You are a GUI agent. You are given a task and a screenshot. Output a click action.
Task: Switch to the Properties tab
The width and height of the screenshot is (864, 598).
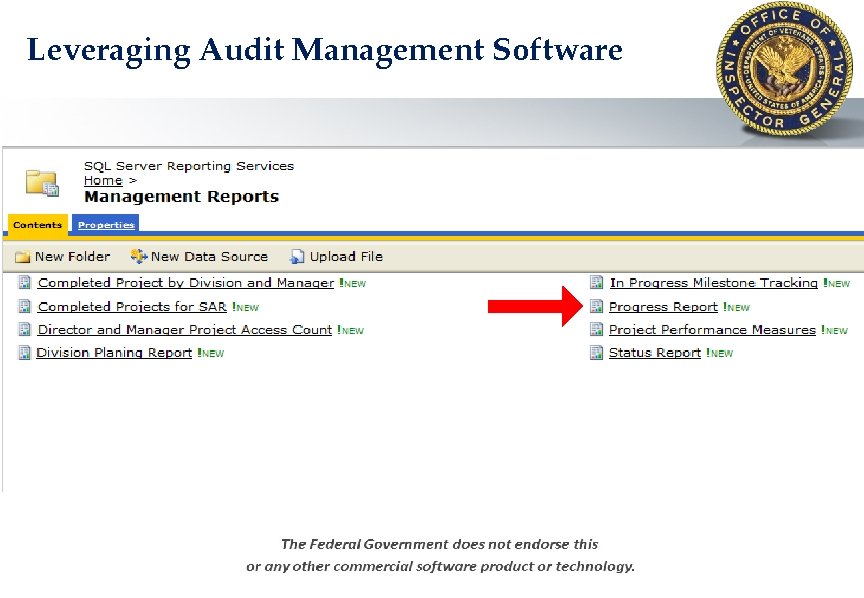106,225
